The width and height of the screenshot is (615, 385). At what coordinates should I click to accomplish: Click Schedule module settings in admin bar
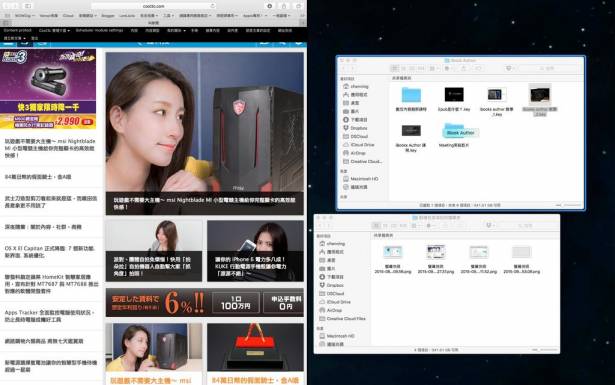click(99, 30)
